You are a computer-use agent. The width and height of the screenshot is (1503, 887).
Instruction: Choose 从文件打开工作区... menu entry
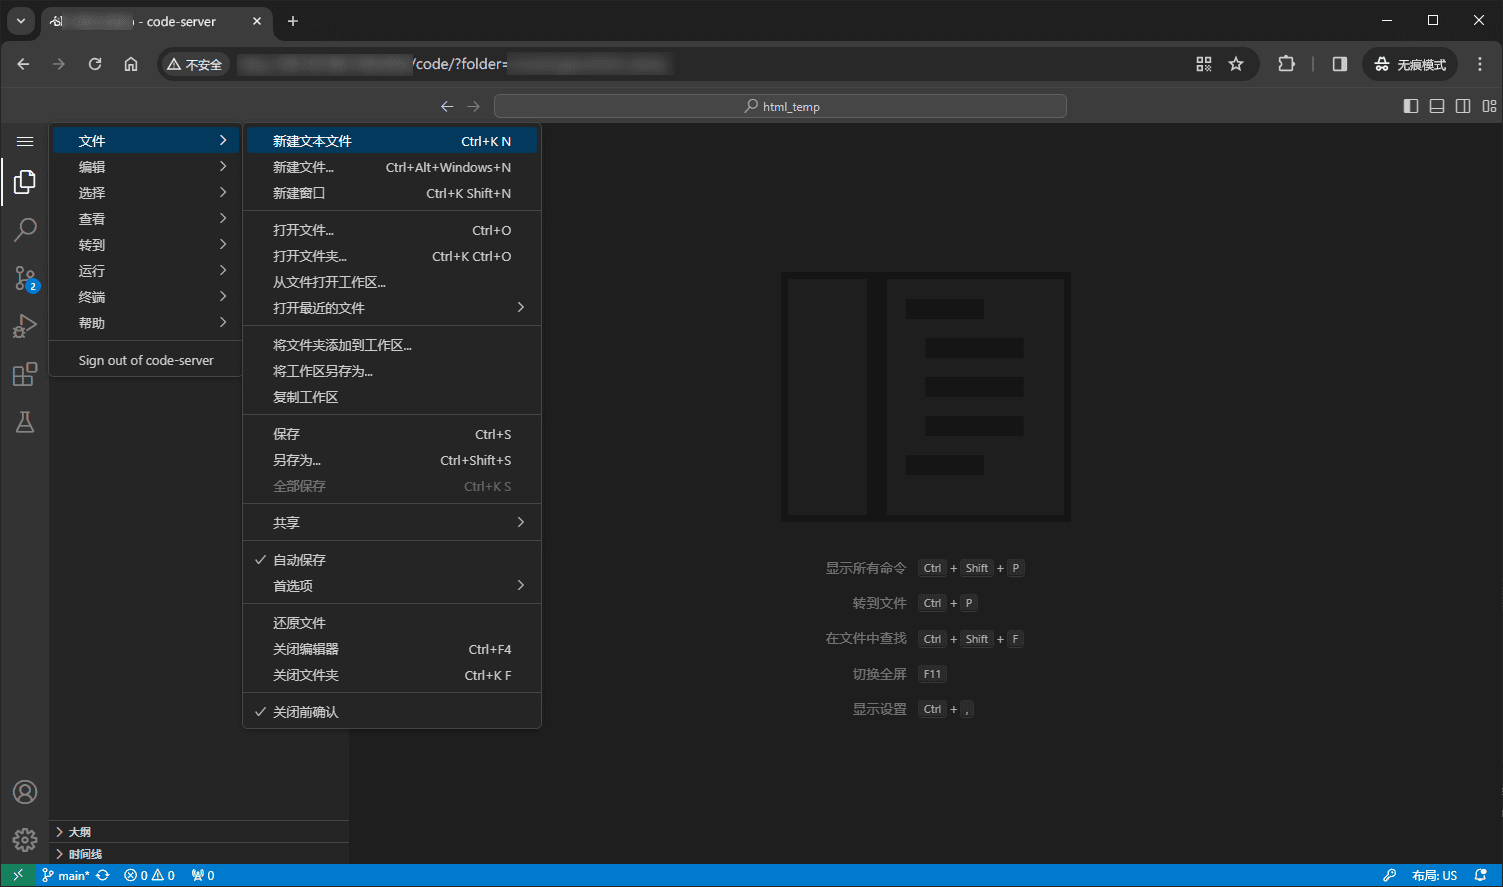[x=392, y=282]
